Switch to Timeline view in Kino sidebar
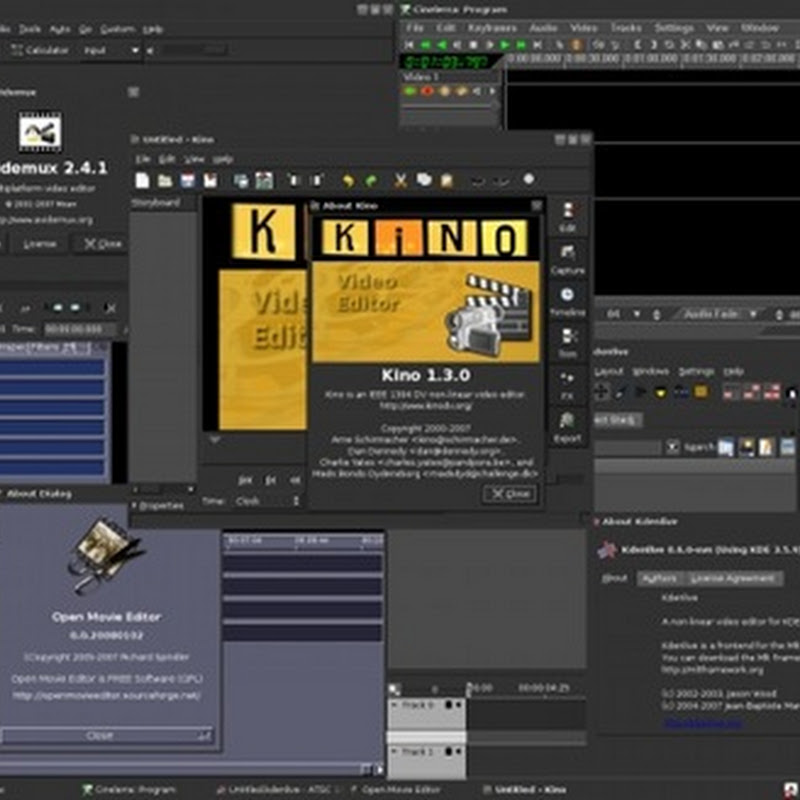 (568, 301)
